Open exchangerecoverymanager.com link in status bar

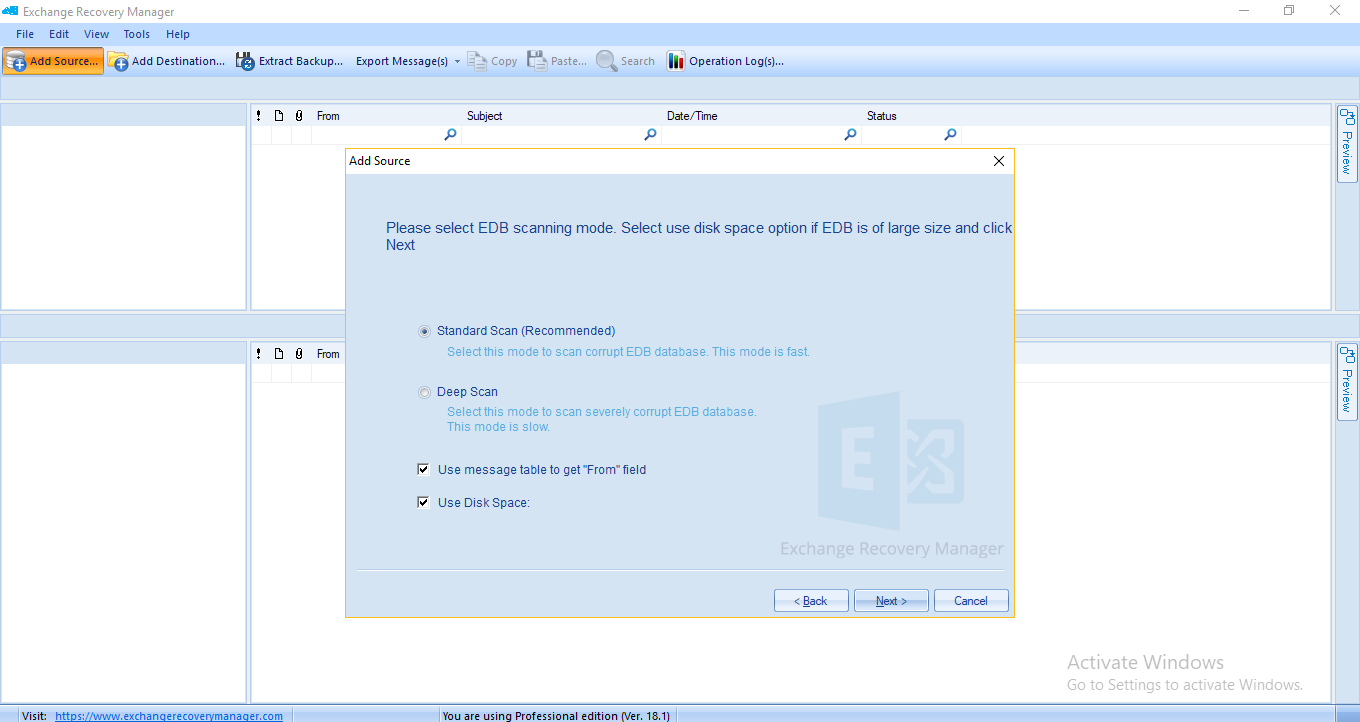(169, 716)
